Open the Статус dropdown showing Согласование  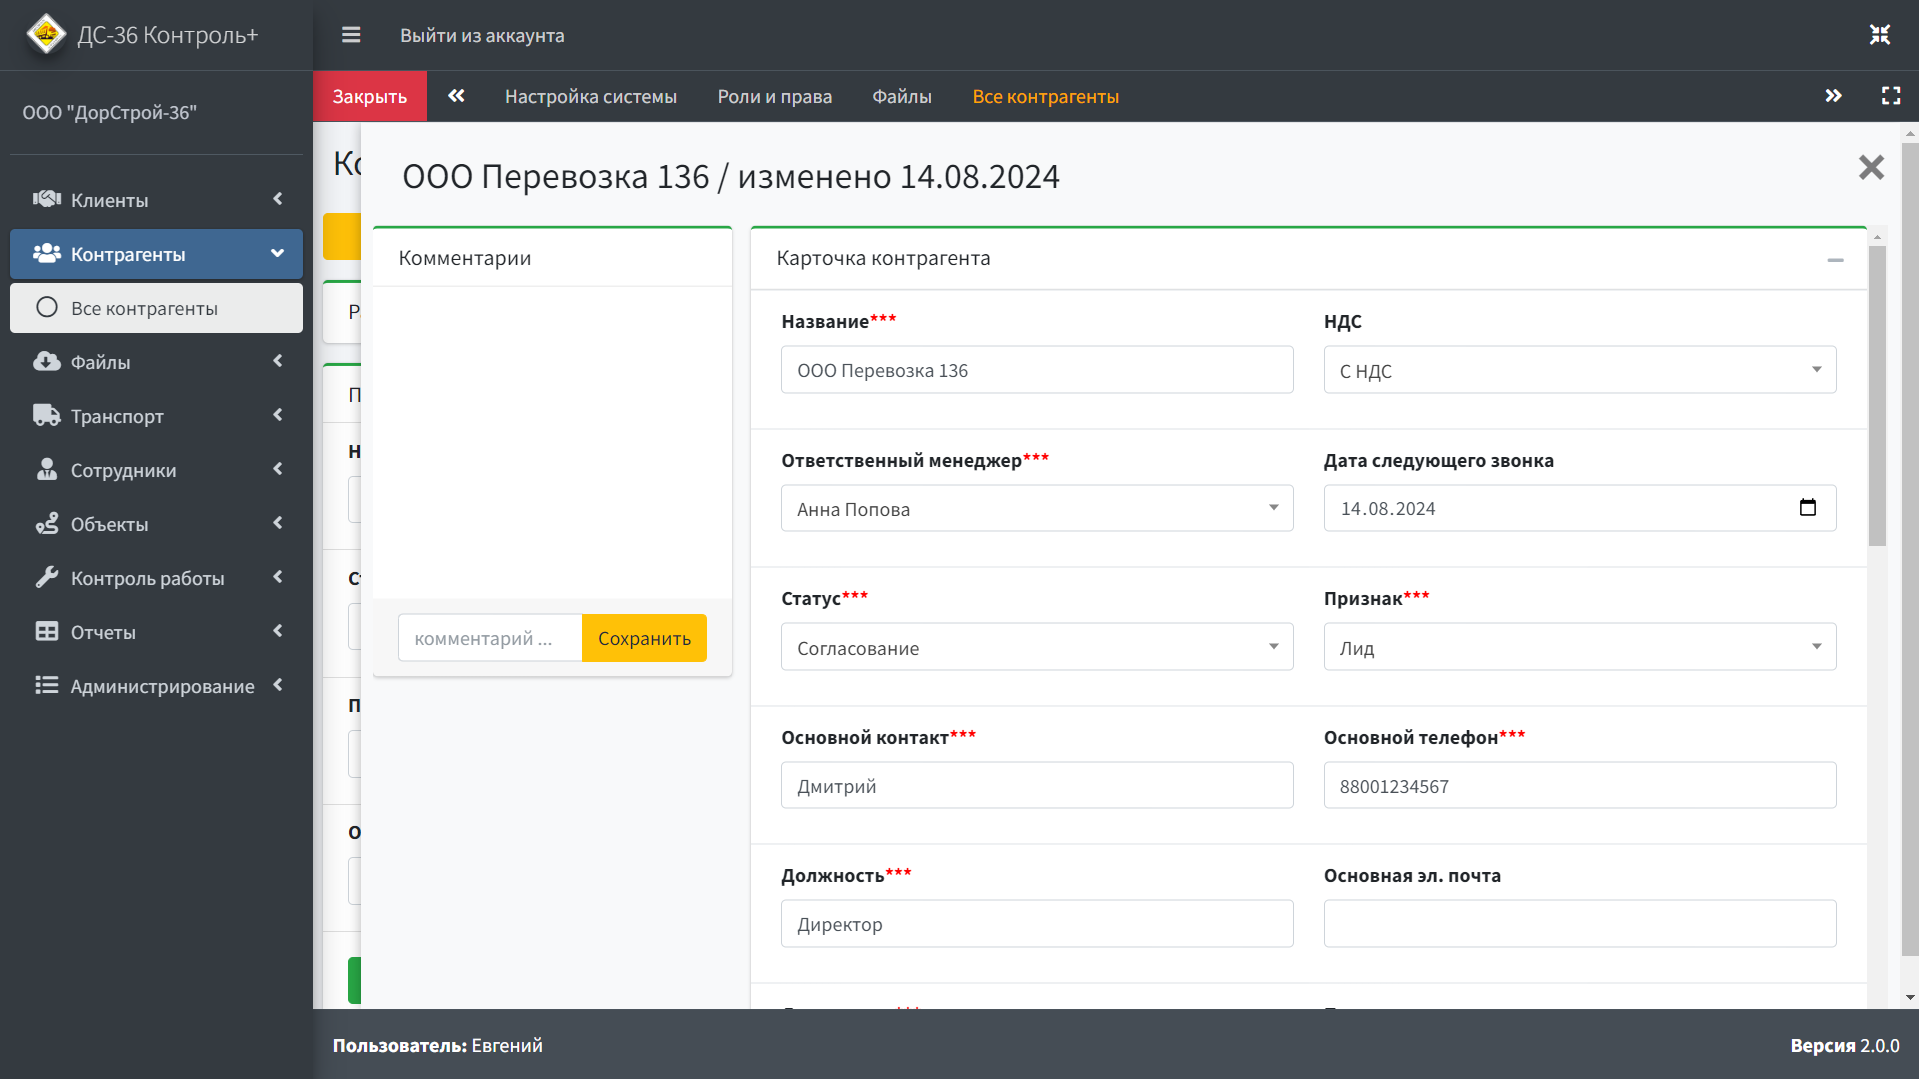point(1037,647)
